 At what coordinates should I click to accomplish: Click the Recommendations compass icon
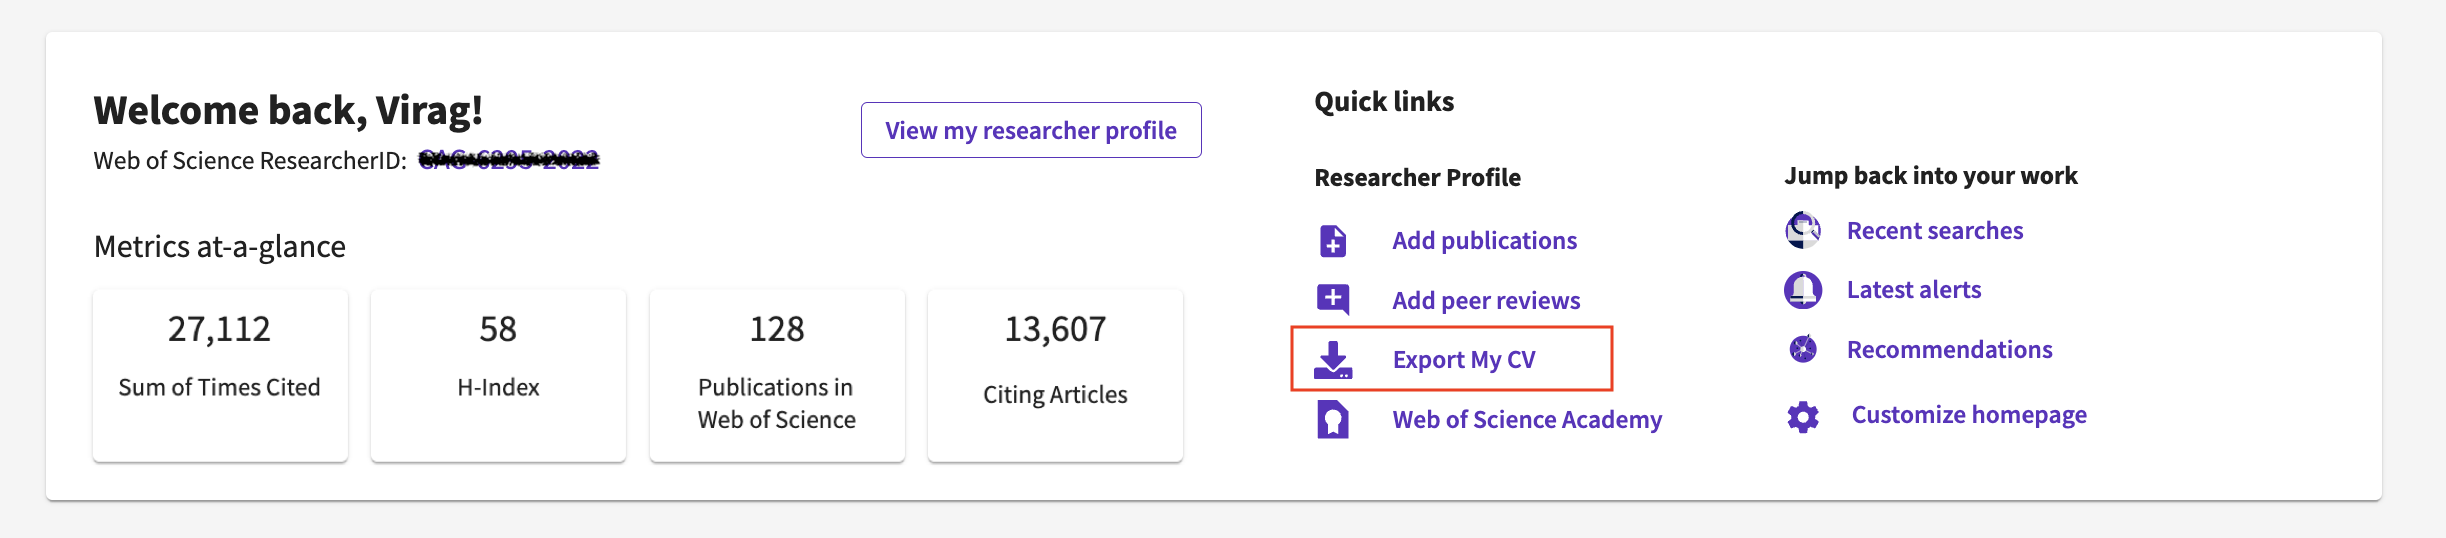point(1803,349)
